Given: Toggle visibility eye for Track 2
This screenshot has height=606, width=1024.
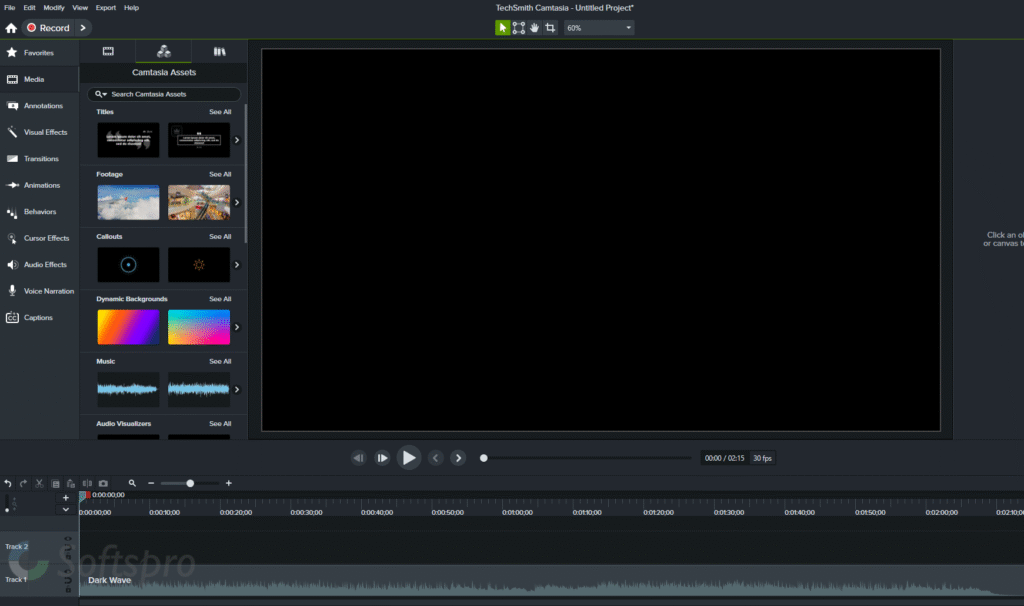Looking at the screenshot, I should [68, 539].
